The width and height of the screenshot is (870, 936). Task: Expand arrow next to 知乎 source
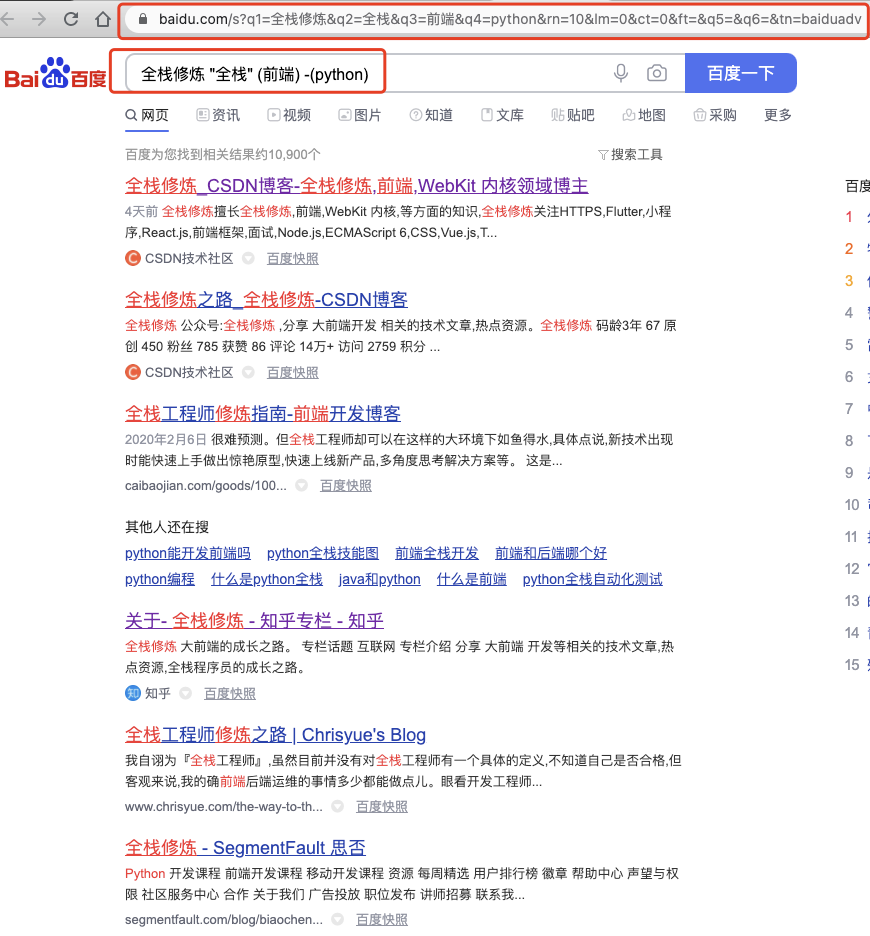(186, 693)
